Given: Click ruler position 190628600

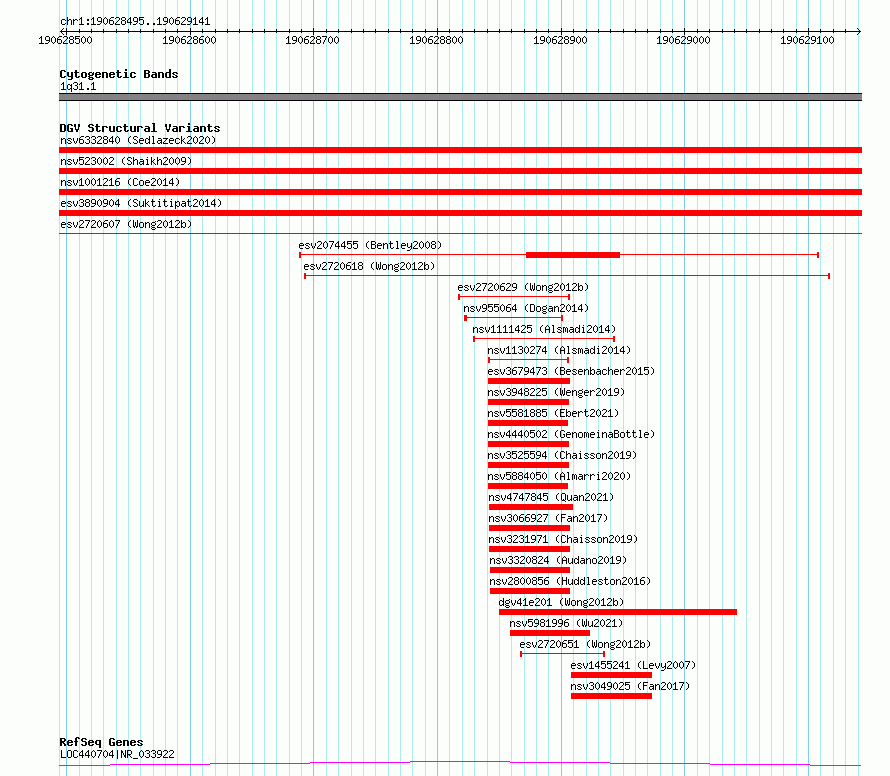Looking at the screenshot, I should (189, 40).
